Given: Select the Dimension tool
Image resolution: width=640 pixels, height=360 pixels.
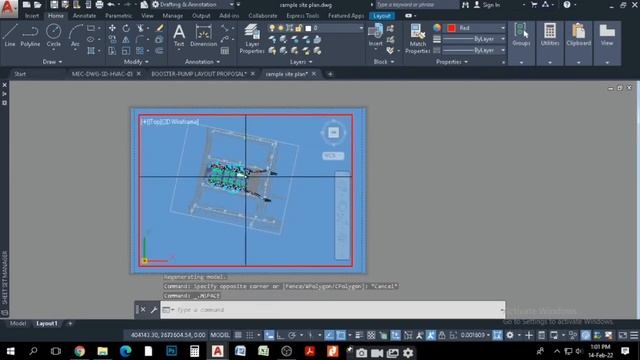Looking at the screenshot, I should click(x=203, y=35).
